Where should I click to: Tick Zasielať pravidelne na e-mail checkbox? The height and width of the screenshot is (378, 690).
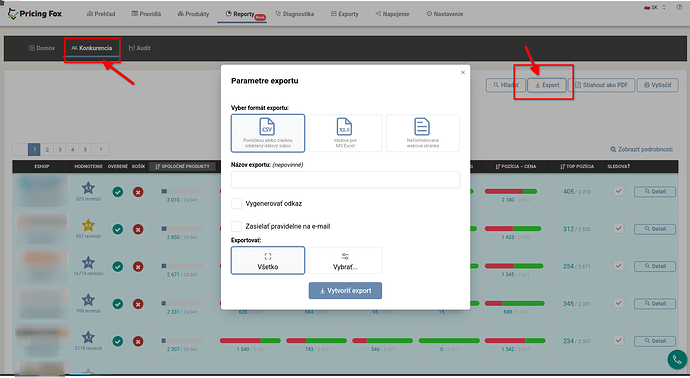point(236,226)
